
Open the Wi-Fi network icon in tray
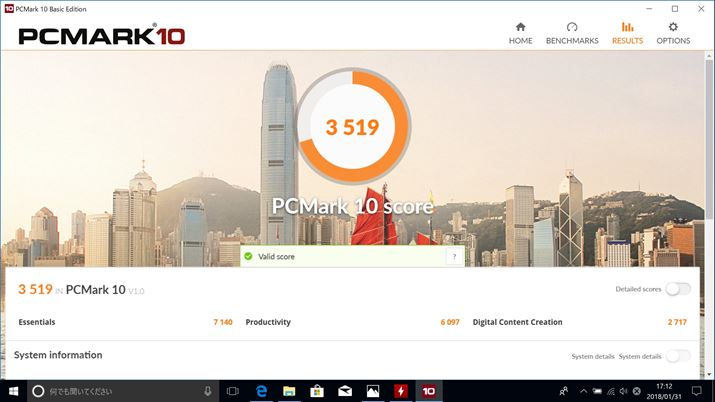(611, 391)
